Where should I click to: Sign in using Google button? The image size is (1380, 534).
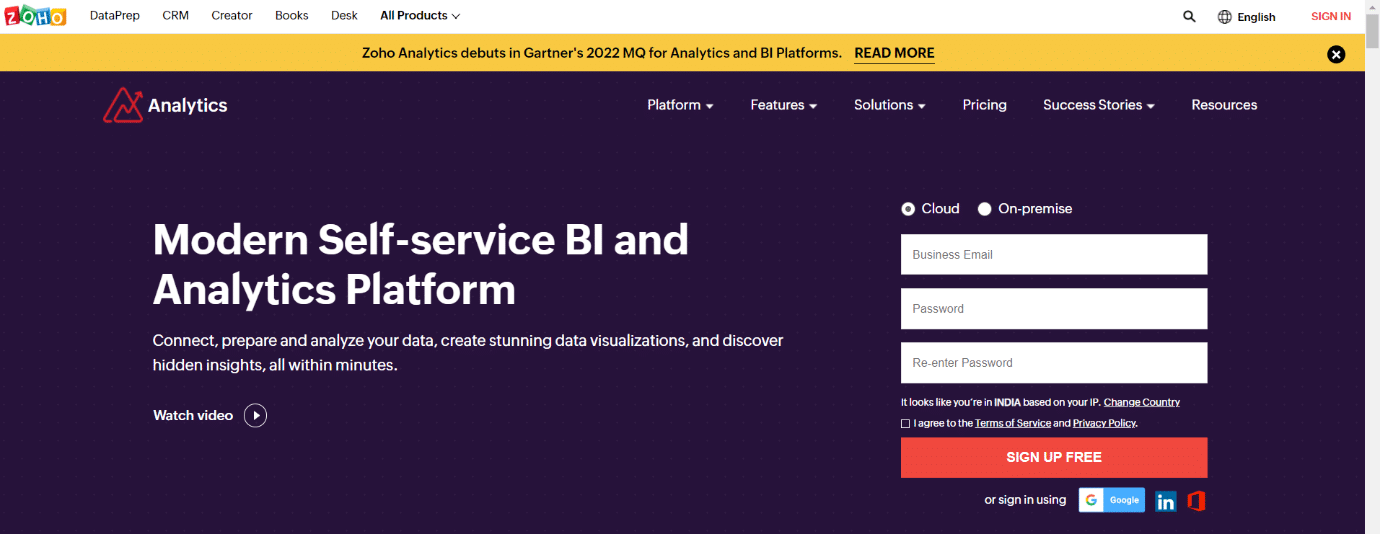[1112, 500]
